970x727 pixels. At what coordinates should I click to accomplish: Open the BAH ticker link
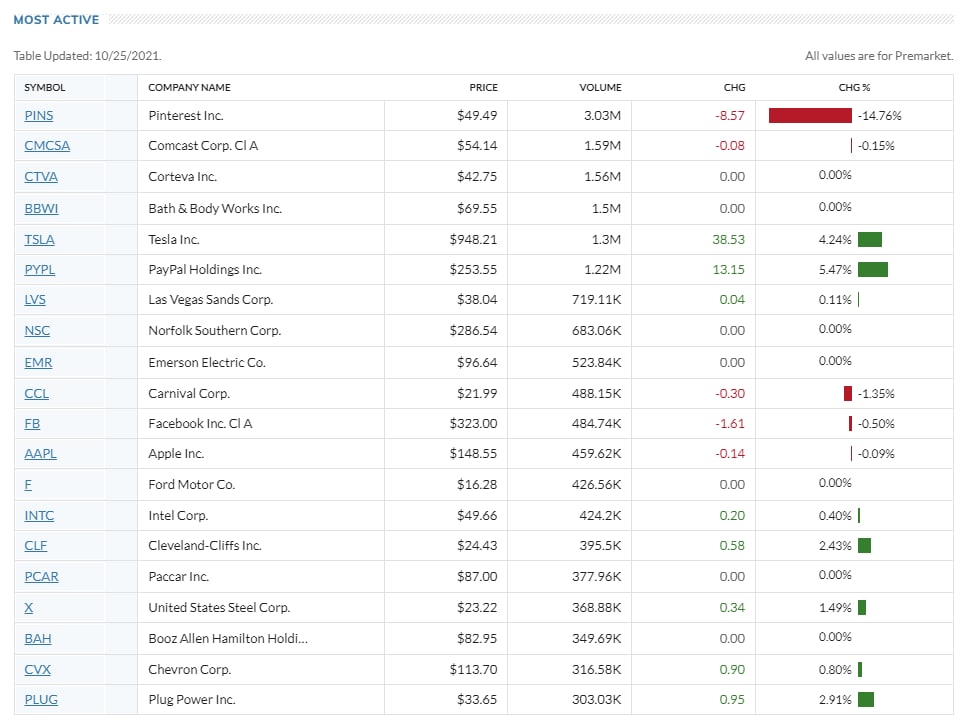[x=38, y=639]
